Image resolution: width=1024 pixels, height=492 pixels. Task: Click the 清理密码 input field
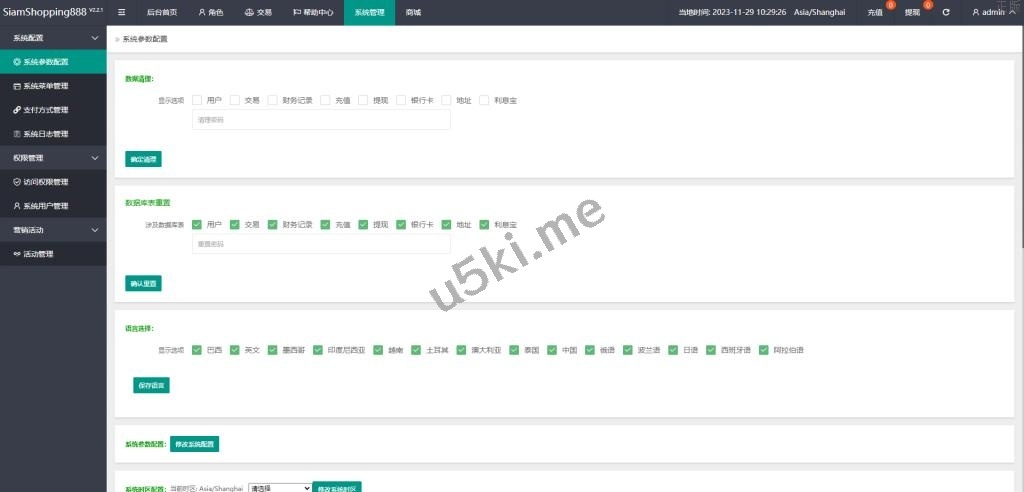coord(320,120)
